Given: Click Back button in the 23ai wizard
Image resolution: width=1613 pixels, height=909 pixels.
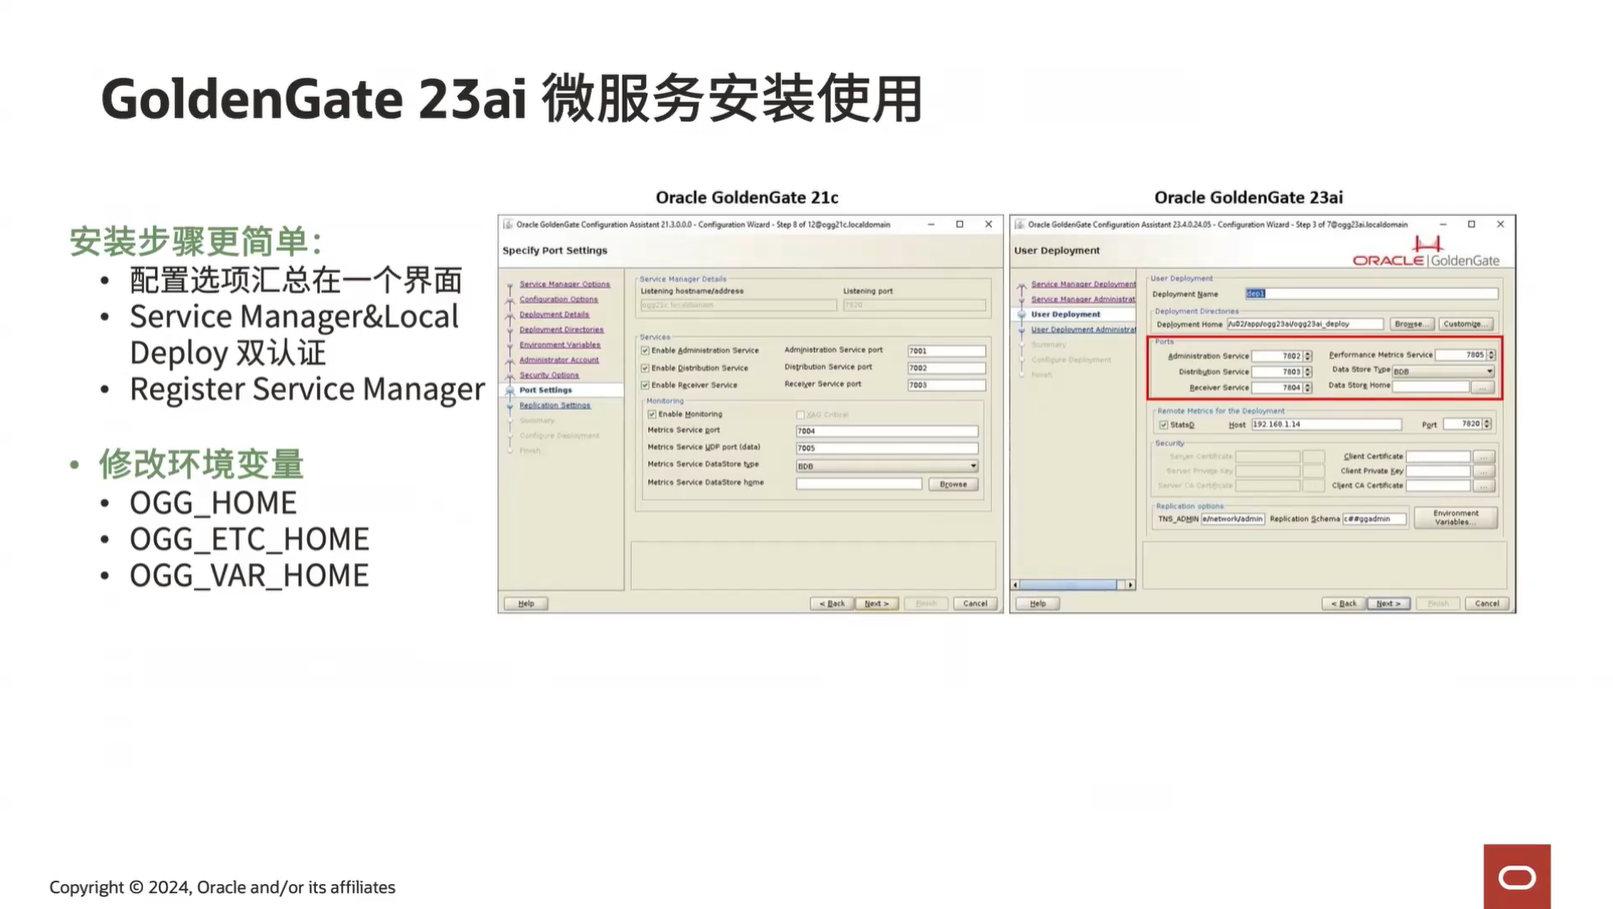Looking at the screenshot, I should point(1344,604).
